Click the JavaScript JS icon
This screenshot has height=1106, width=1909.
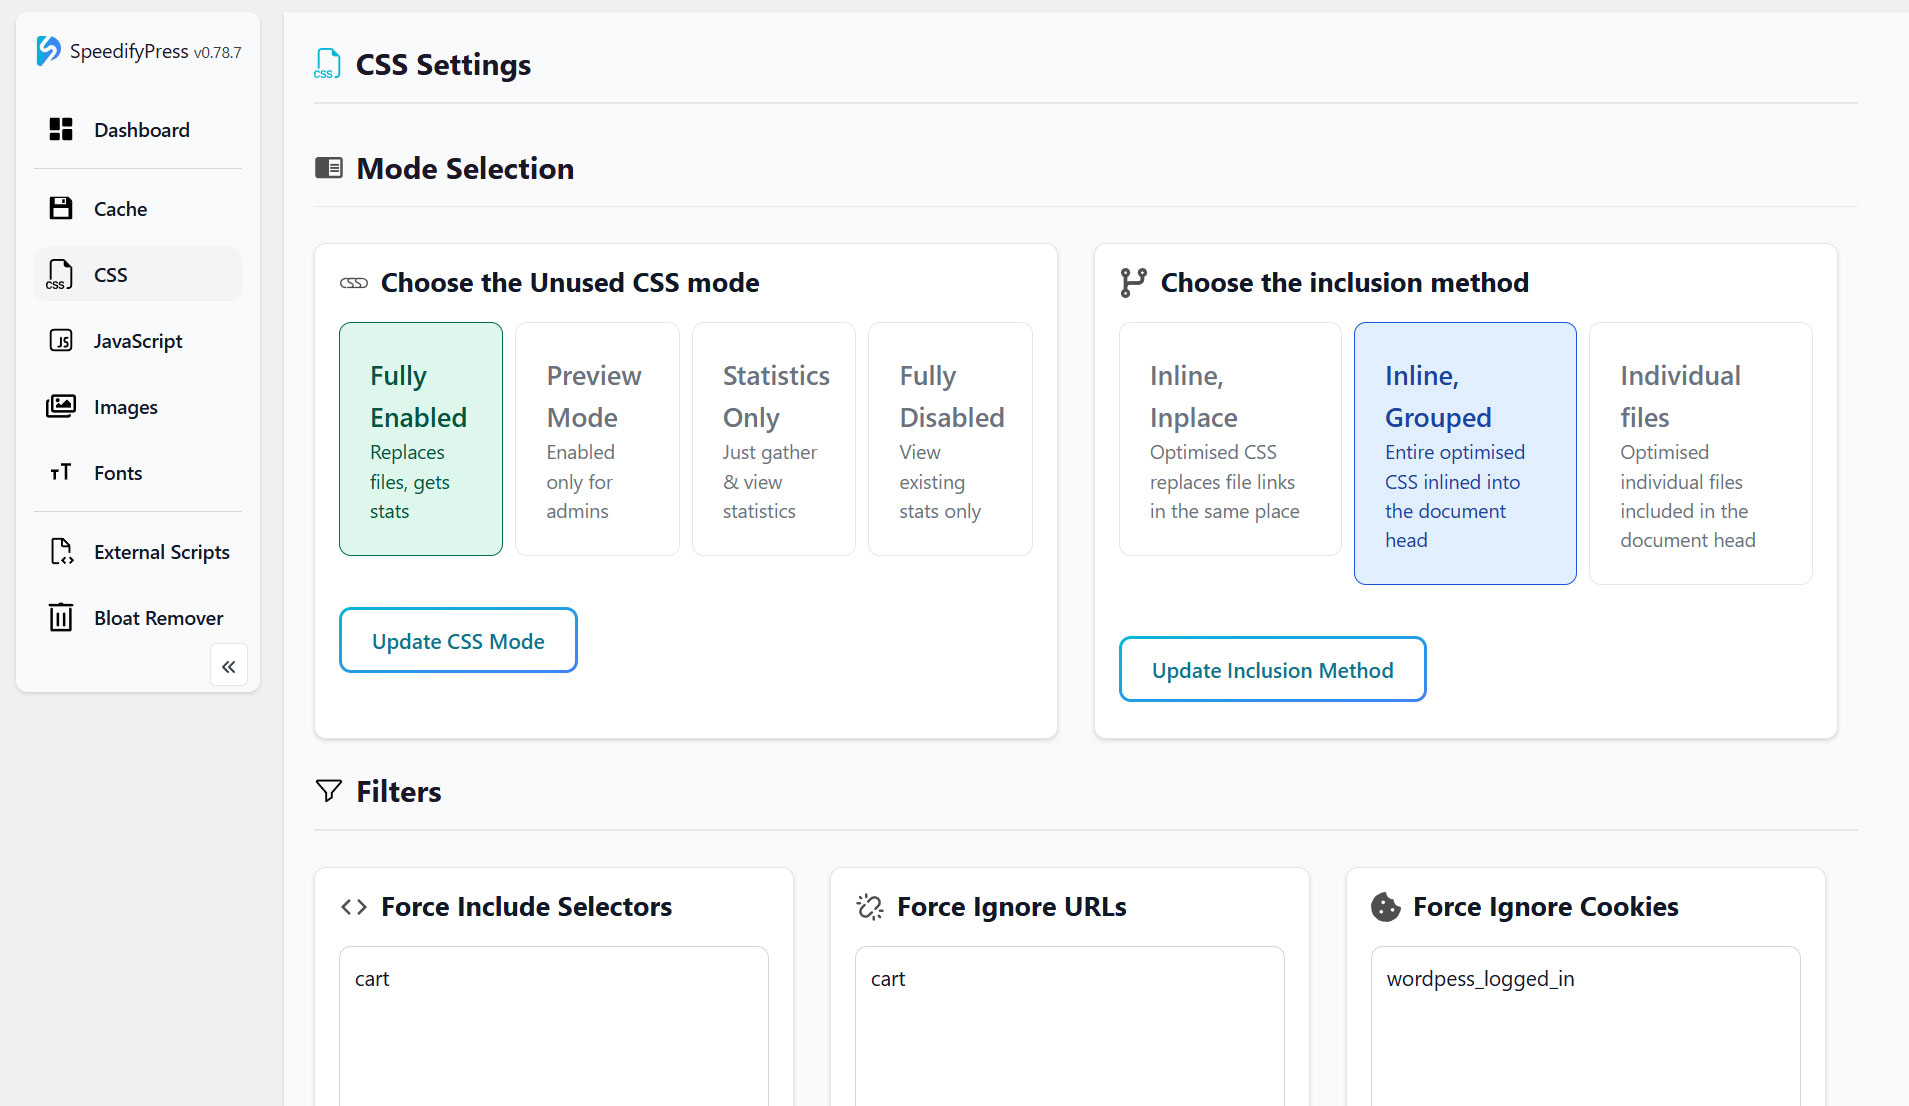click(x=61, y=341)
